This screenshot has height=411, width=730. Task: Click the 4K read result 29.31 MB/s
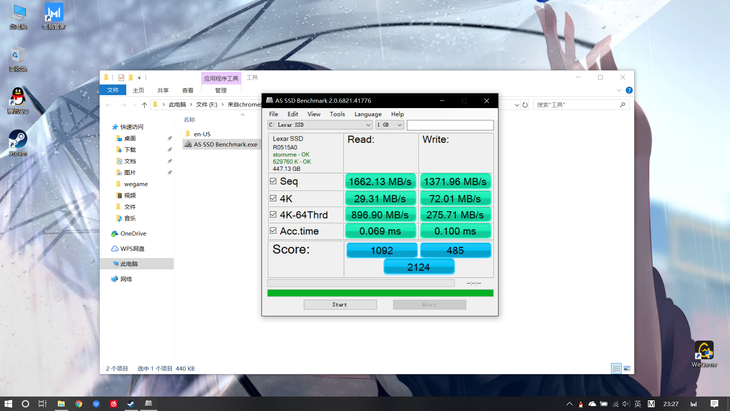tap(380, 199)
